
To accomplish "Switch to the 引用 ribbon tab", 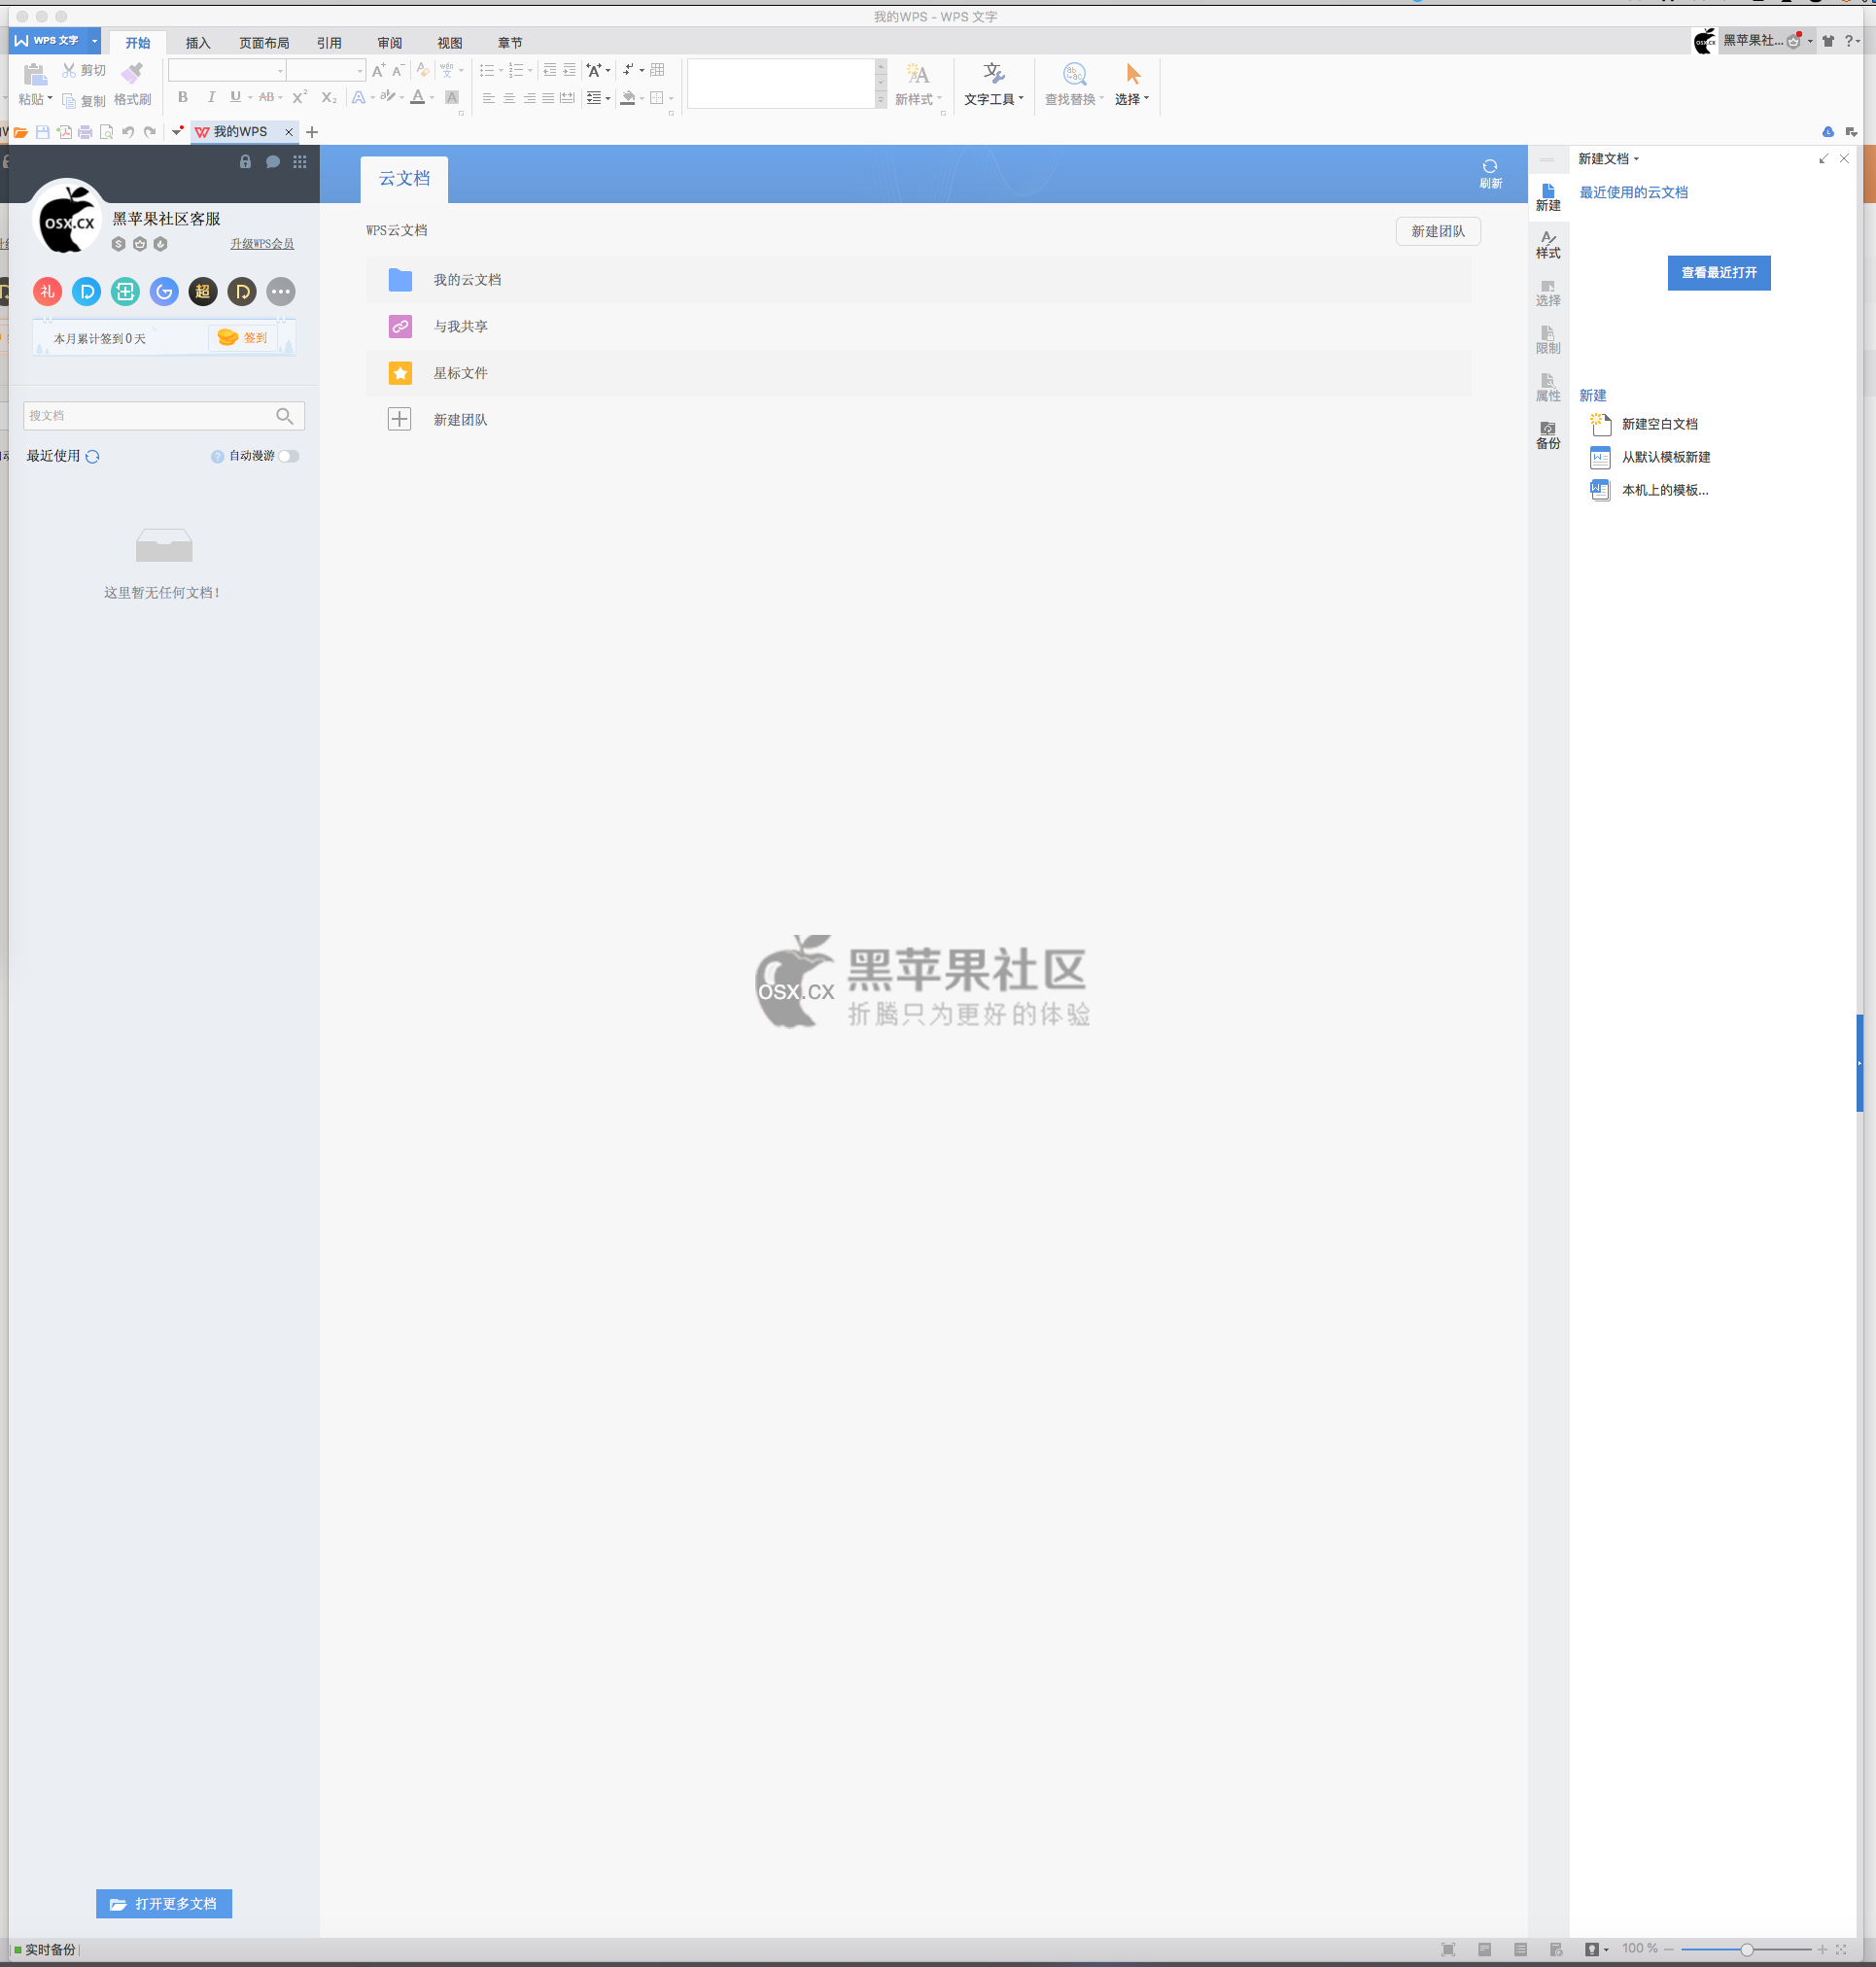I will click(x=329, y=43).
